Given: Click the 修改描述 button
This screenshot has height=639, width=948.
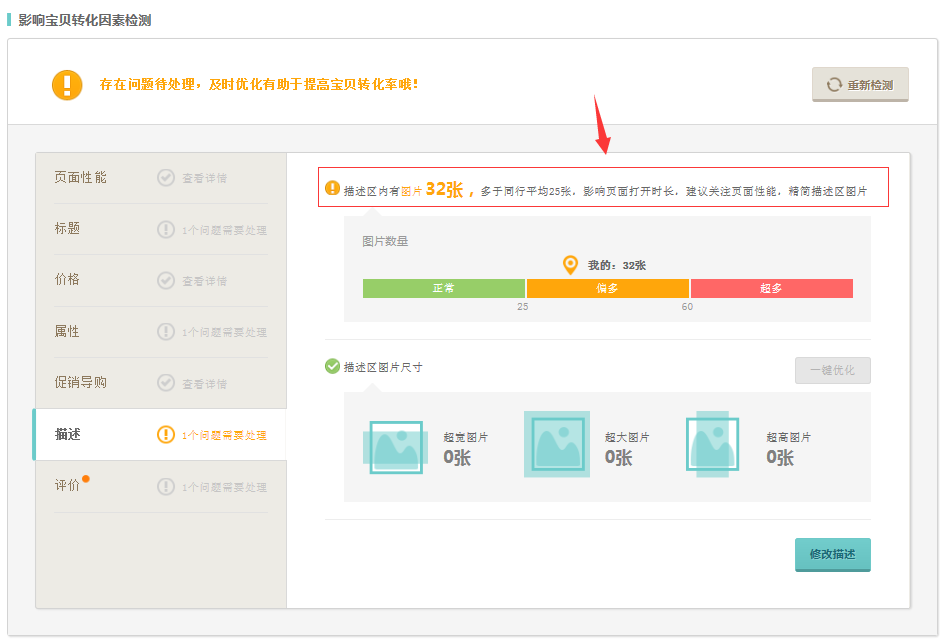Looking at the screenshot, I should click(832, 554).
